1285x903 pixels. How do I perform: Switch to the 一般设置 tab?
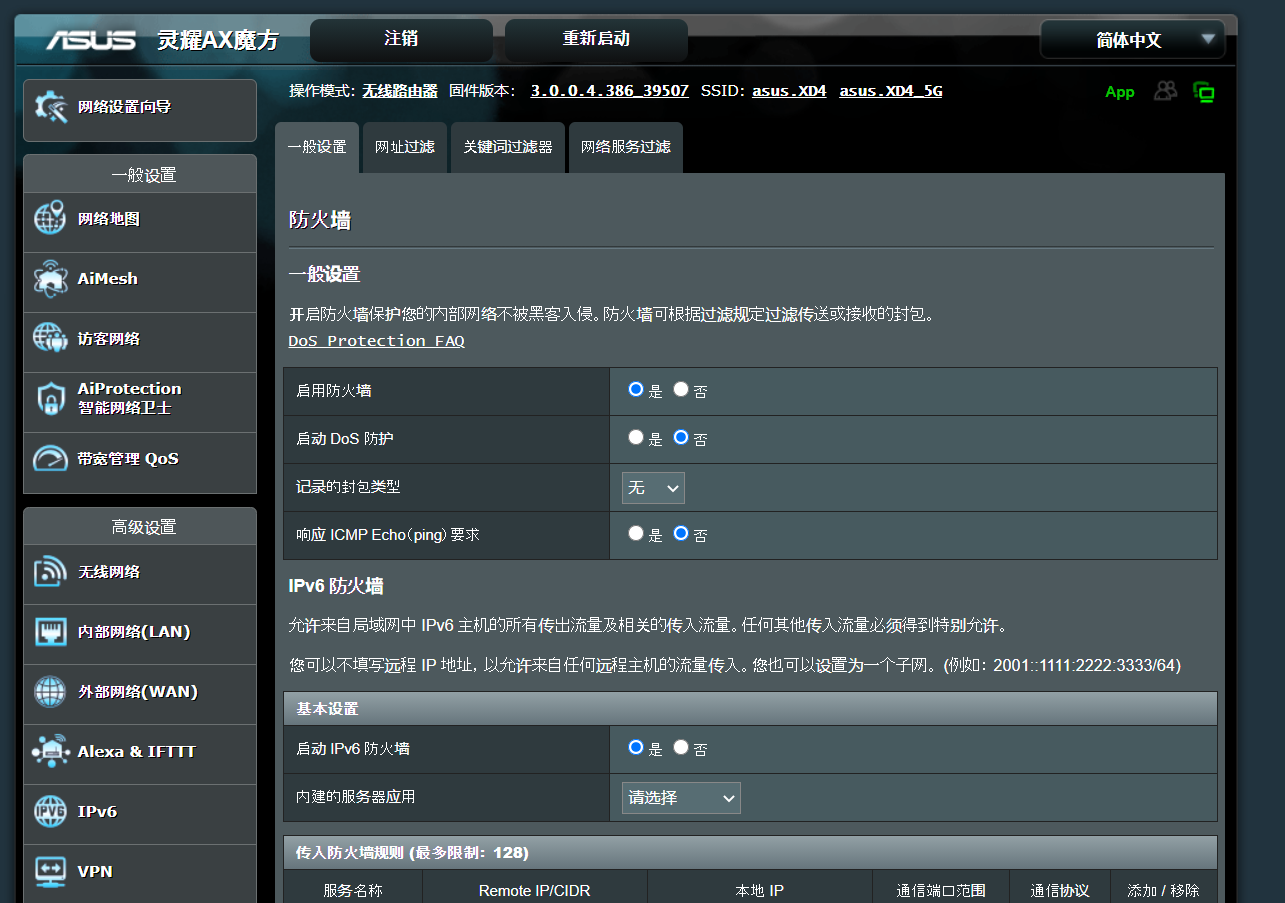(317, 147)
